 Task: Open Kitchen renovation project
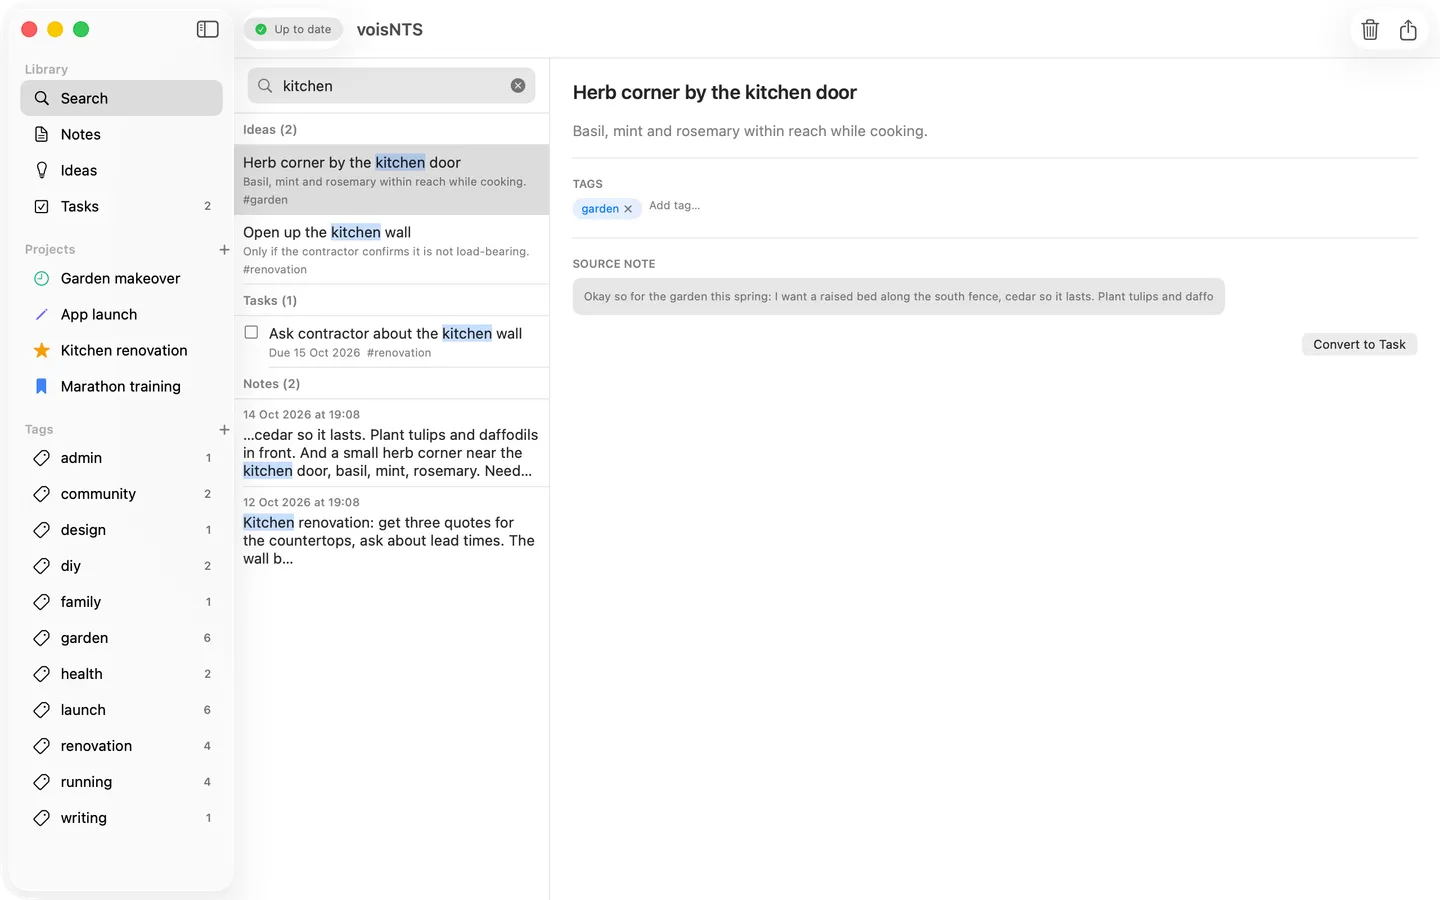(121, 350)
